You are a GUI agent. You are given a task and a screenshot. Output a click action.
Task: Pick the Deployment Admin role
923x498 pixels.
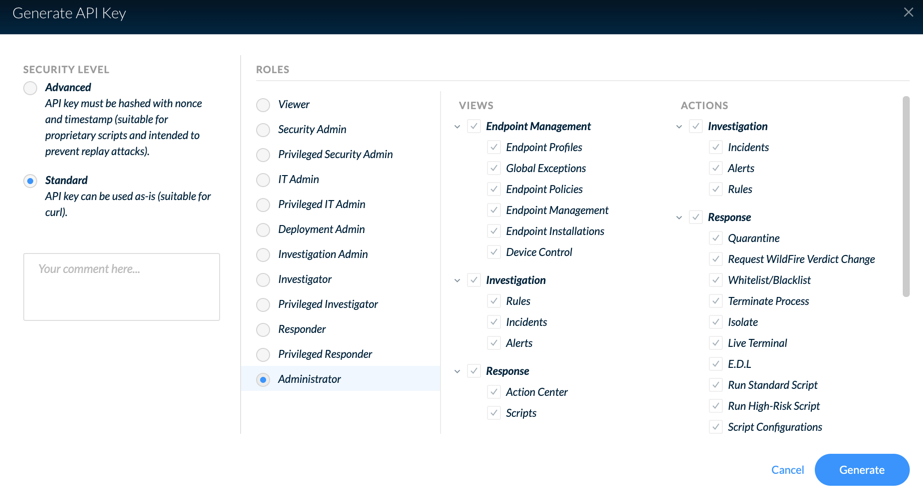263,230
